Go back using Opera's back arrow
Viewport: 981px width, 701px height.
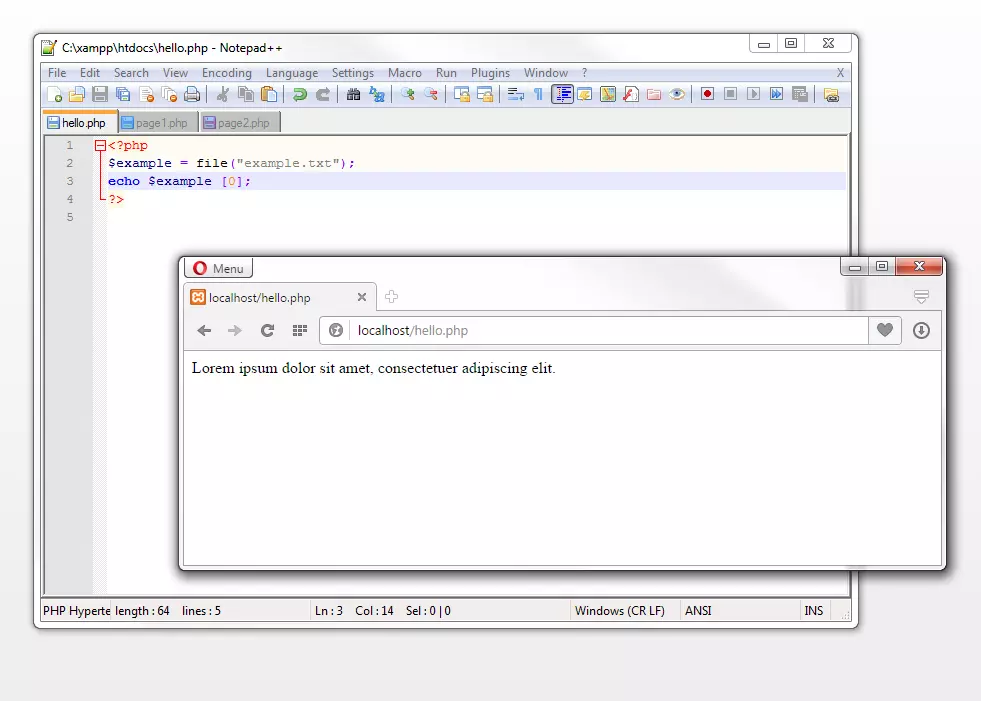[x=205, y=330]
